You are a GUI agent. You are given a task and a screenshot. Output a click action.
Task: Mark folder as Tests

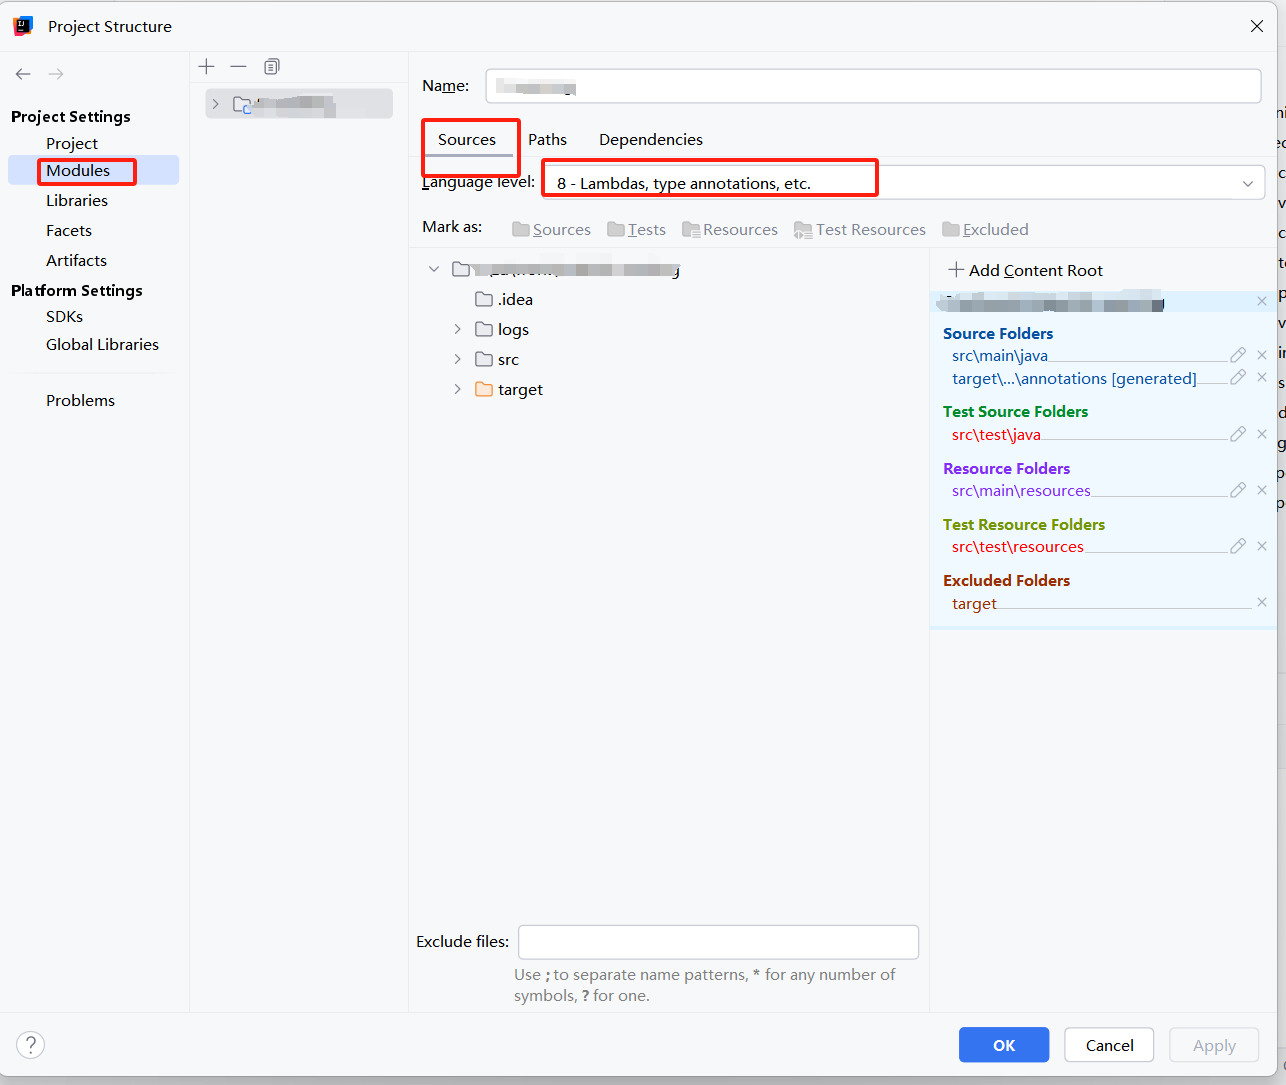point(636,230)
